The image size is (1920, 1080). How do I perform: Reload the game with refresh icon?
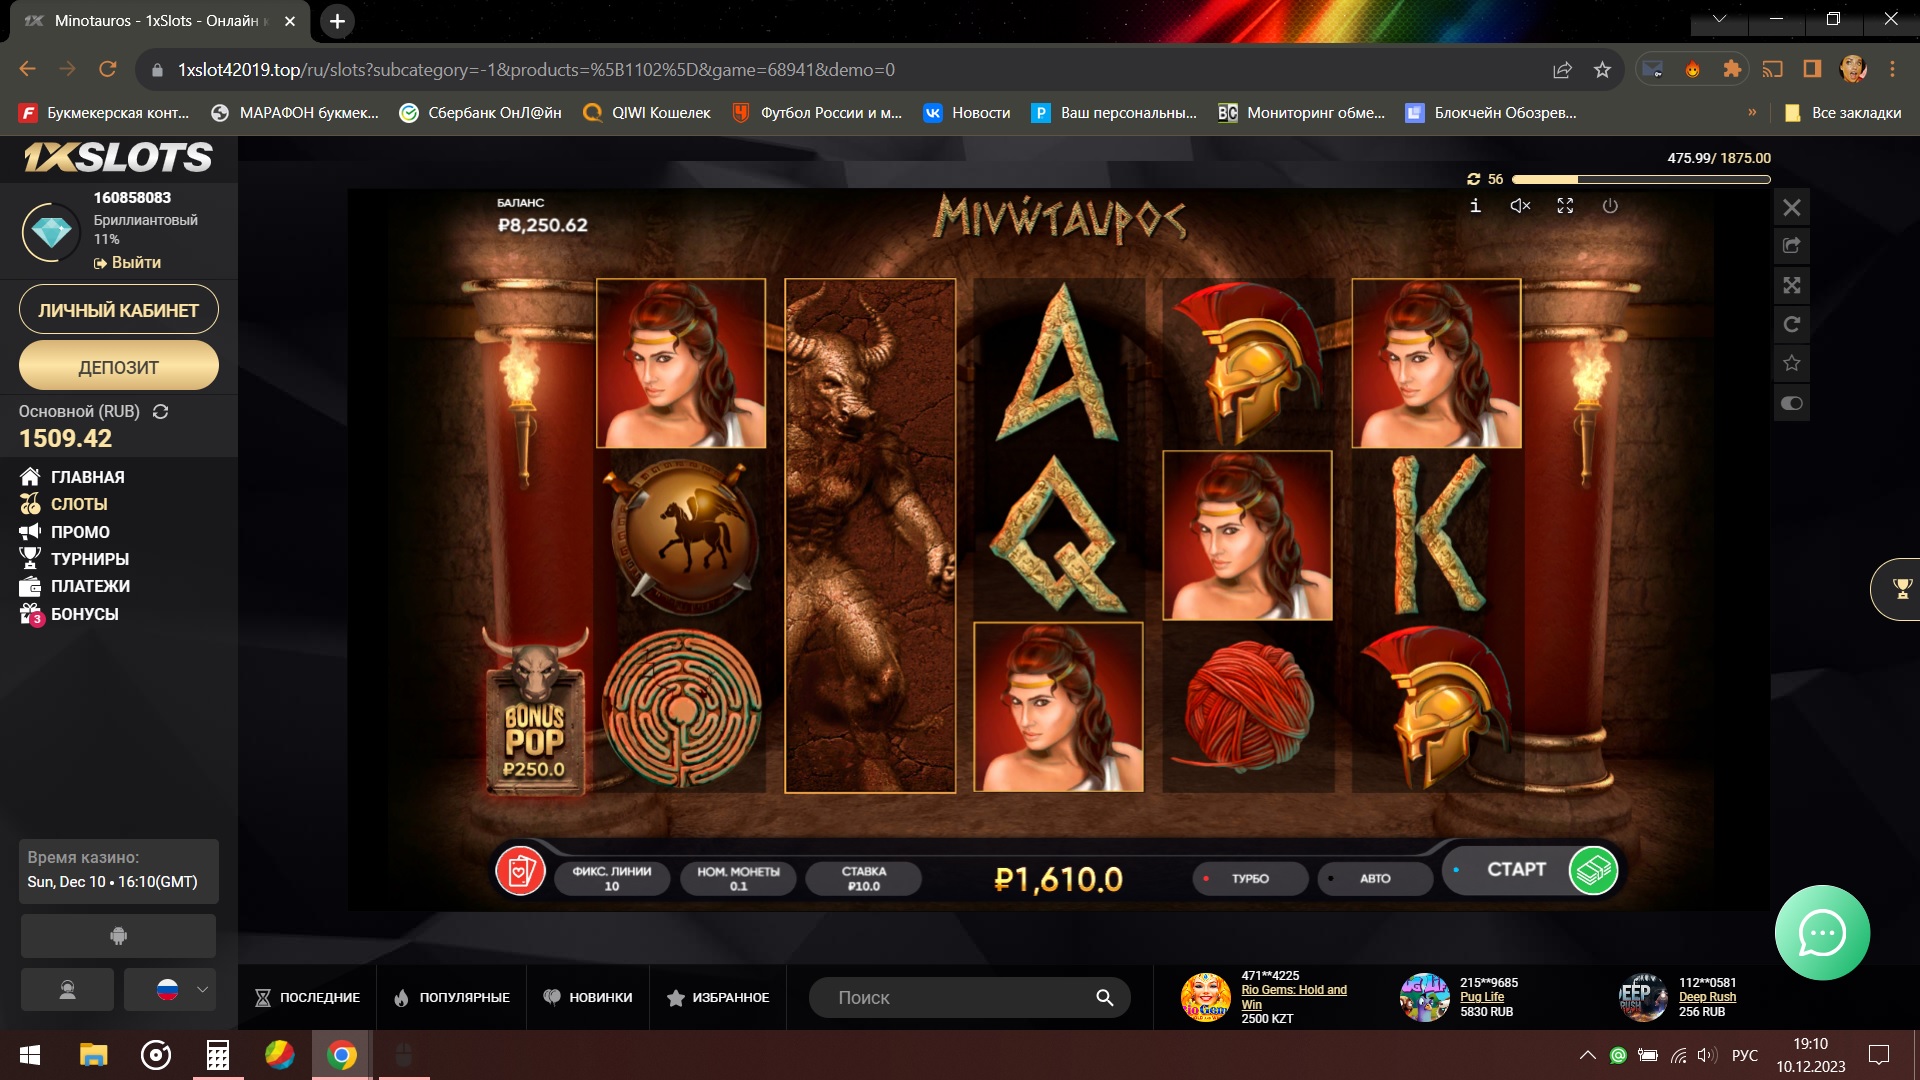click(x=1792, y=324)
